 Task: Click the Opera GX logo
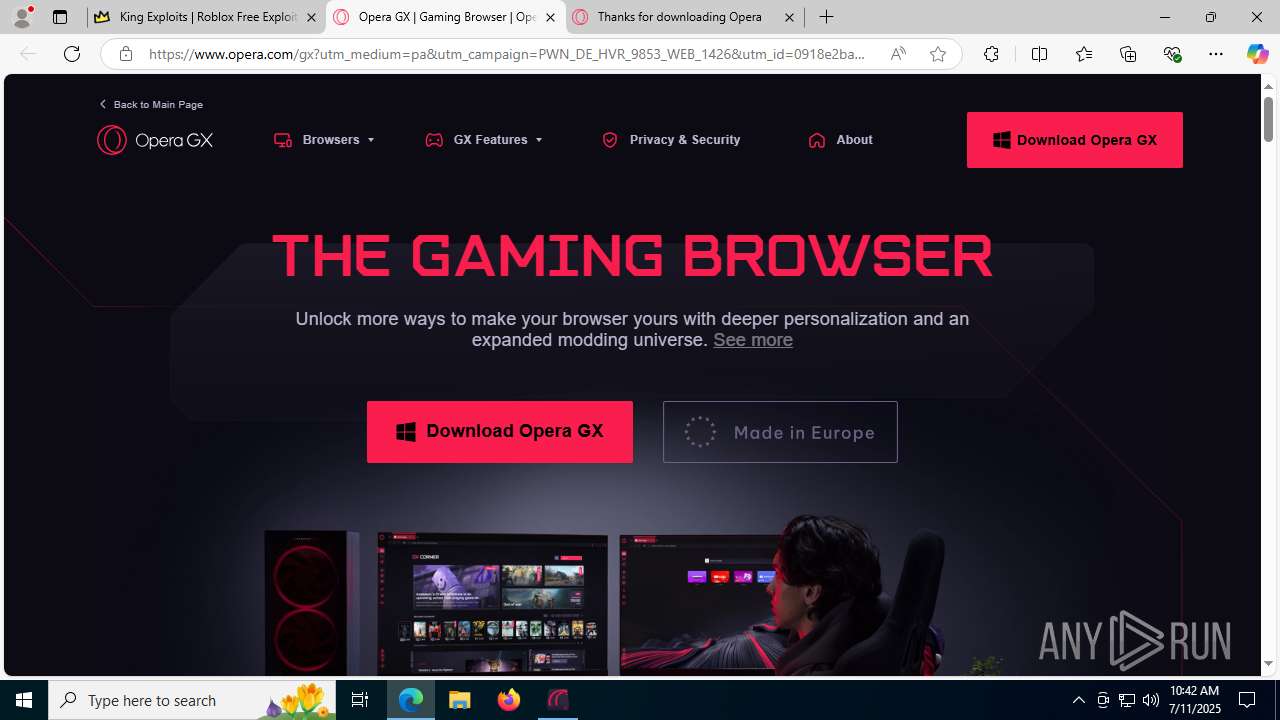(155, 140)
